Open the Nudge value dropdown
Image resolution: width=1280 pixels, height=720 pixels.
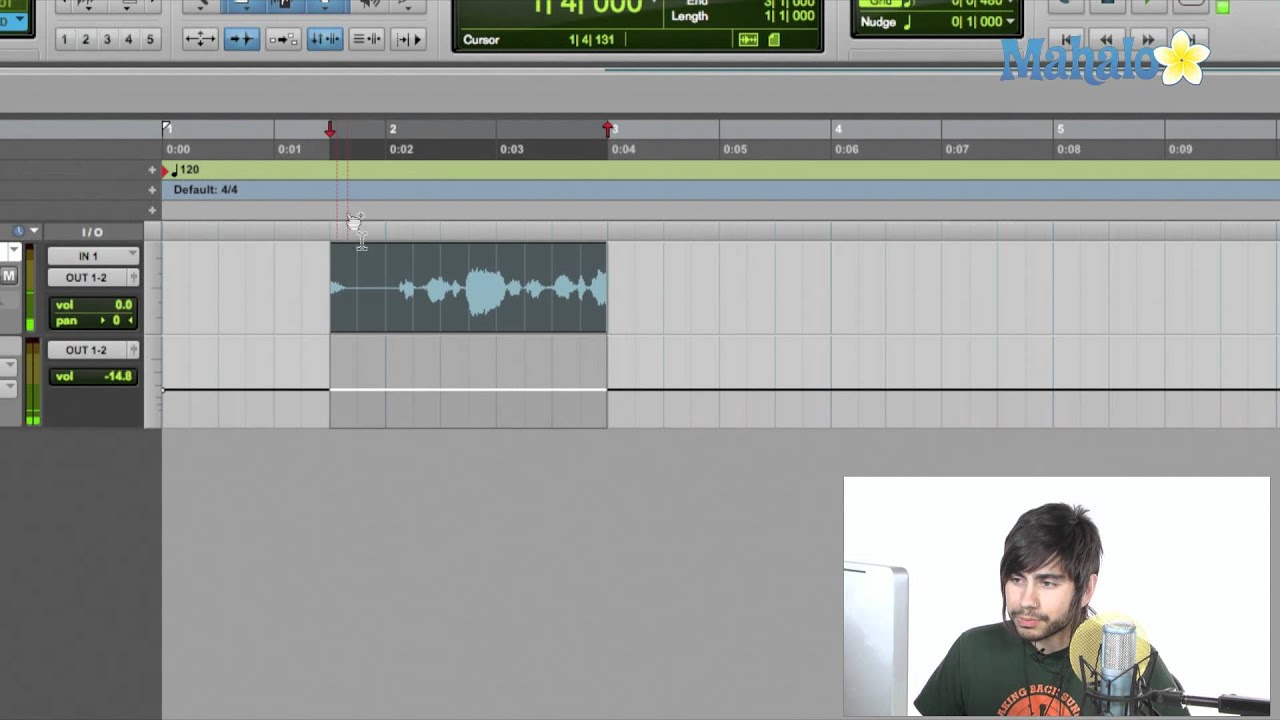click(x=1011, y=21)
